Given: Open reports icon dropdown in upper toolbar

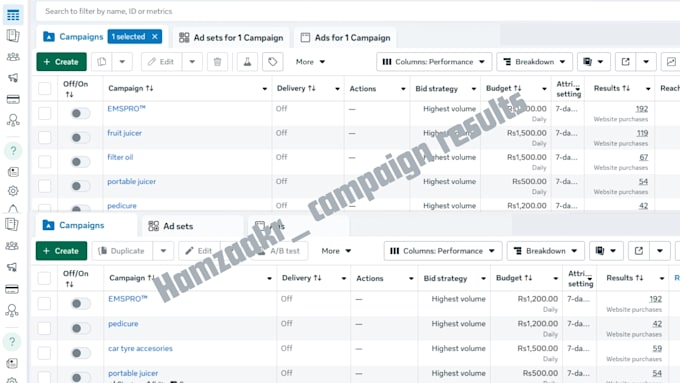Looking at the screenshot, I should (593, 62).
